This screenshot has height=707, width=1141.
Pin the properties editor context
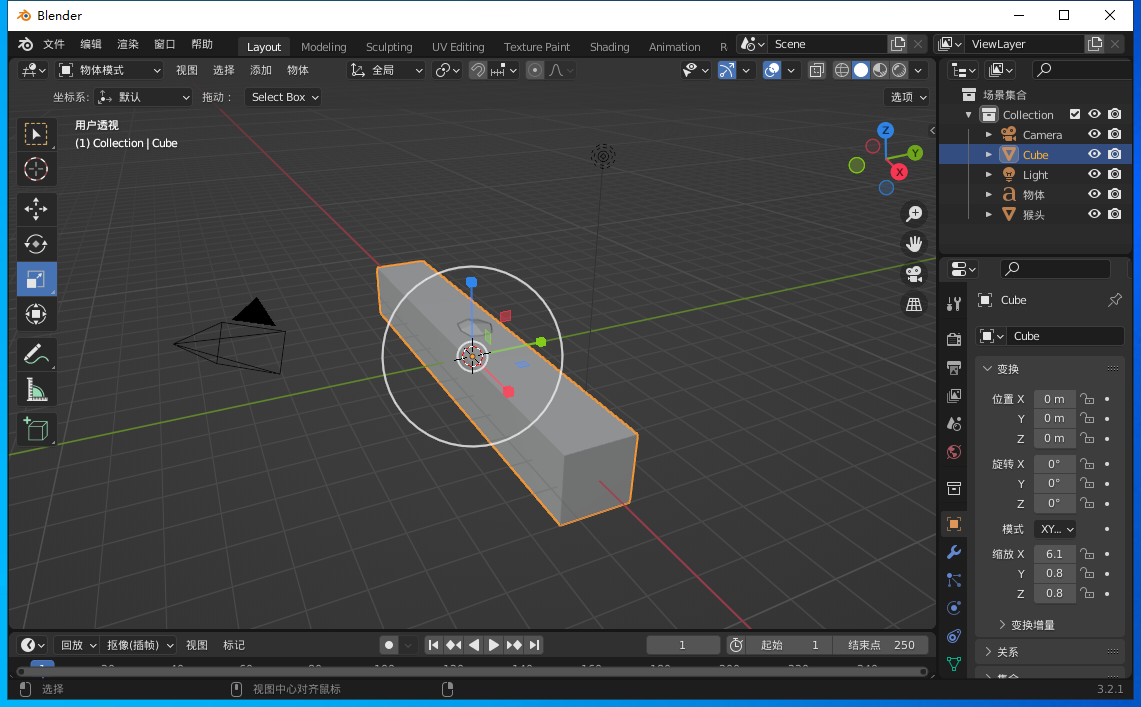point(1114,299)
